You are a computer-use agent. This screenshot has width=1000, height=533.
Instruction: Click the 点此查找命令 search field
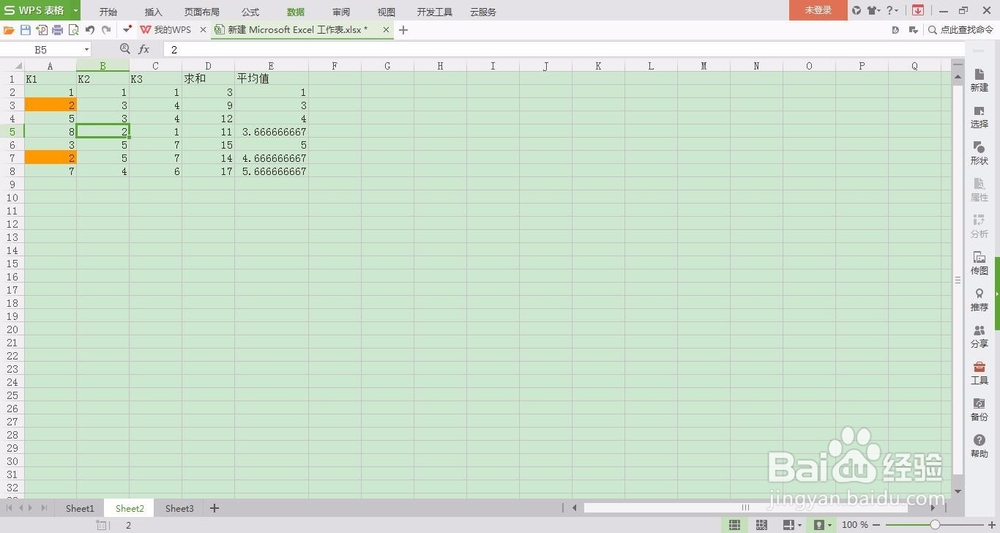(x=966, y=30)
